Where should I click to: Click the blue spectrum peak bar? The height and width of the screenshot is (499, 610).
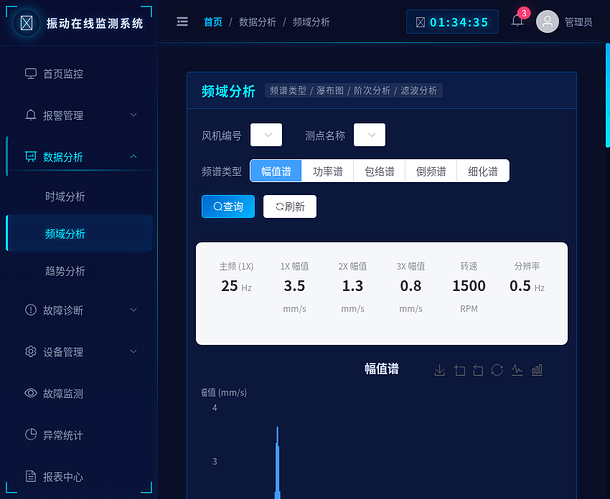point(277,463)
